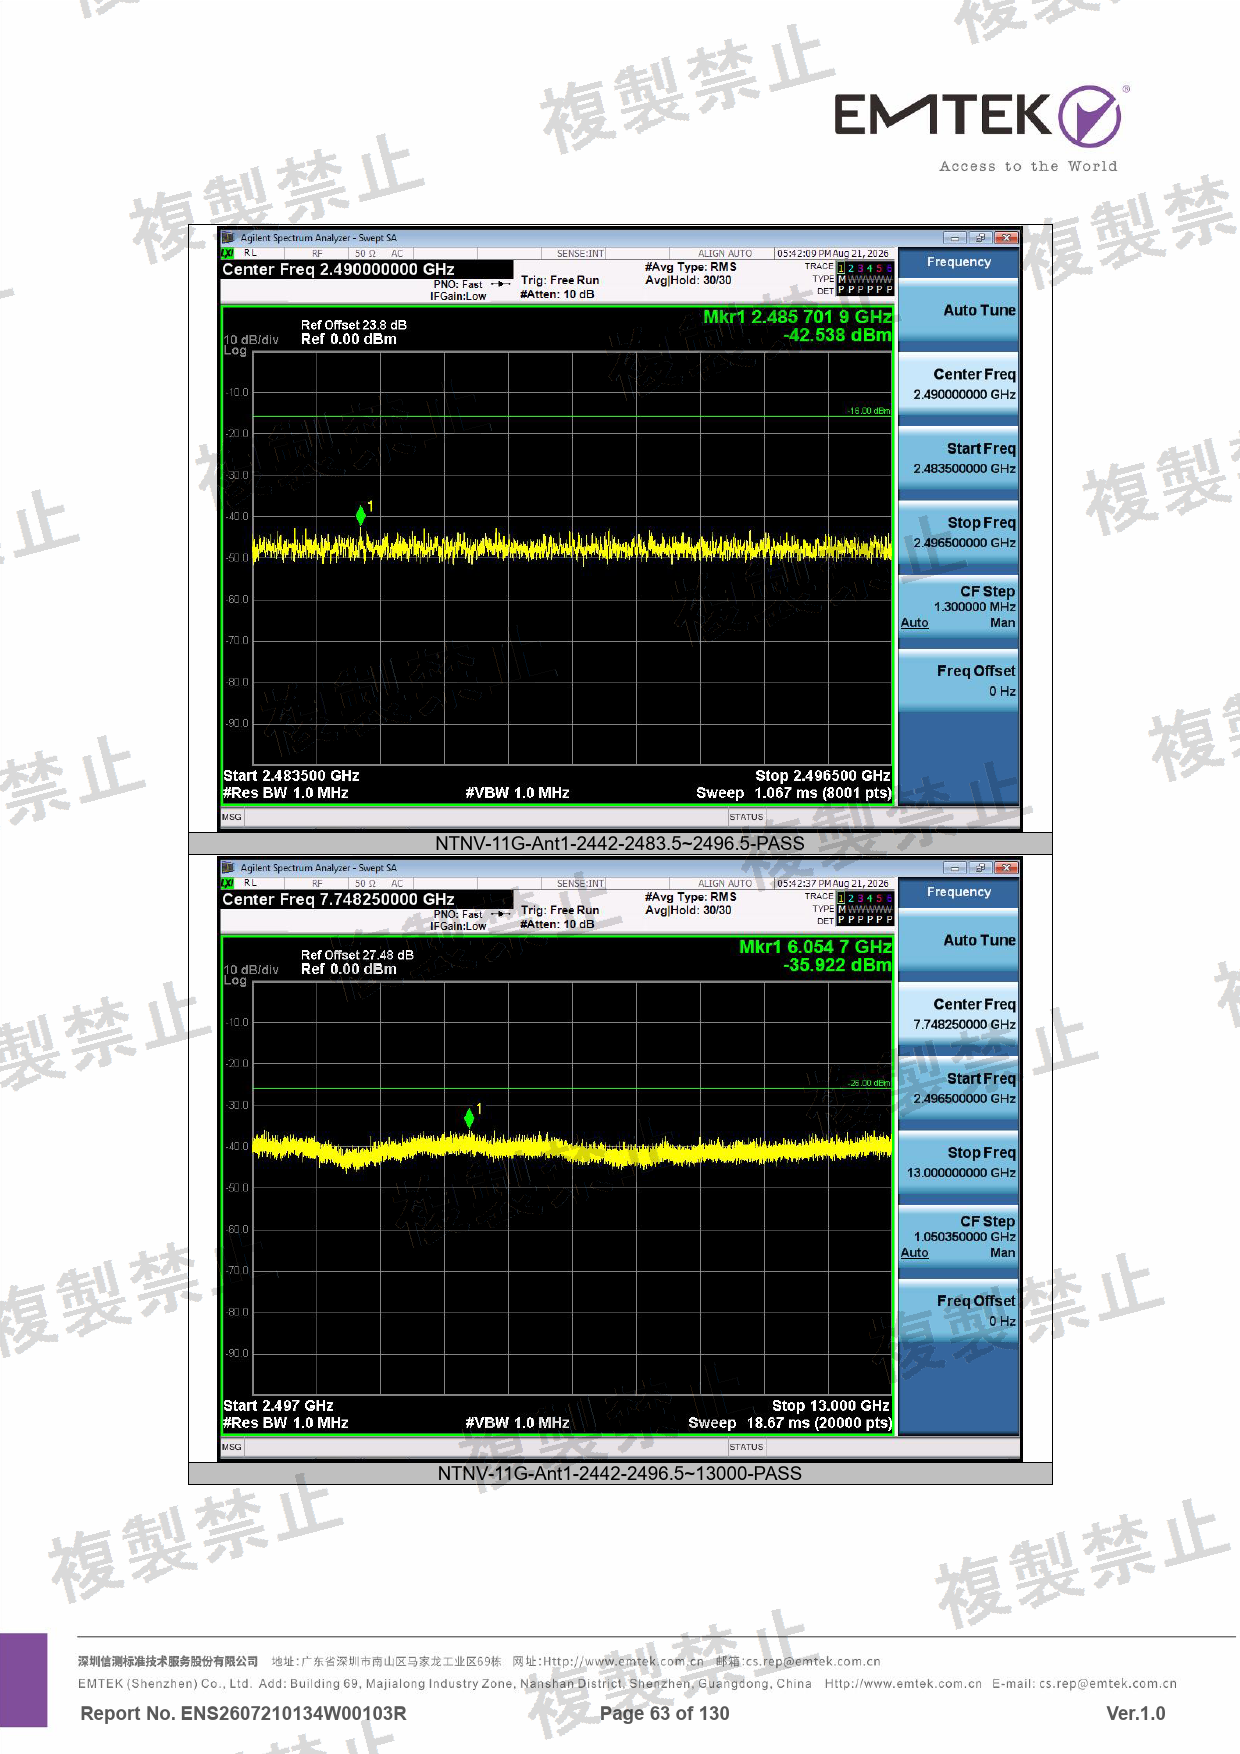Viewport: 1240px width, 1754px height.
Task: Click the 'Mkr1 6.054 7 GHz' readout
Action: click(815, 947)
